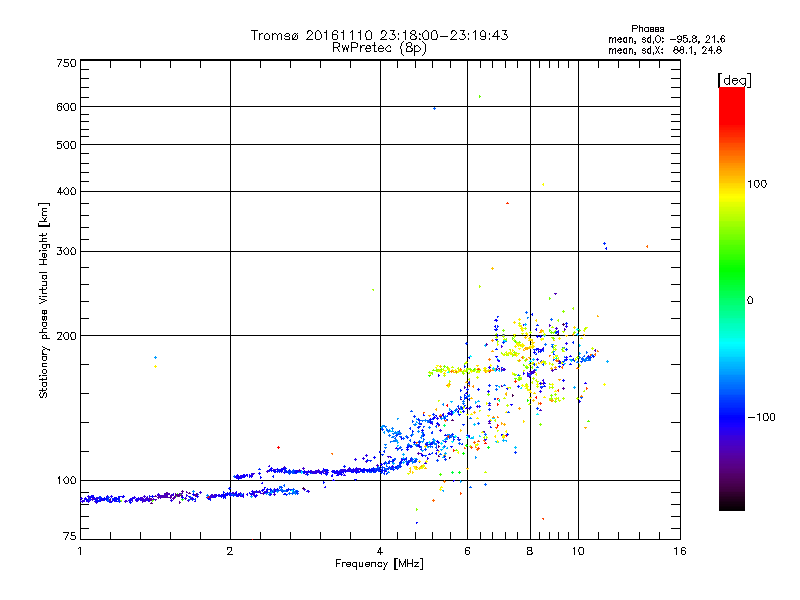Click the x-axis tick label '8'
Screen dimensions: 800x600
530,551
